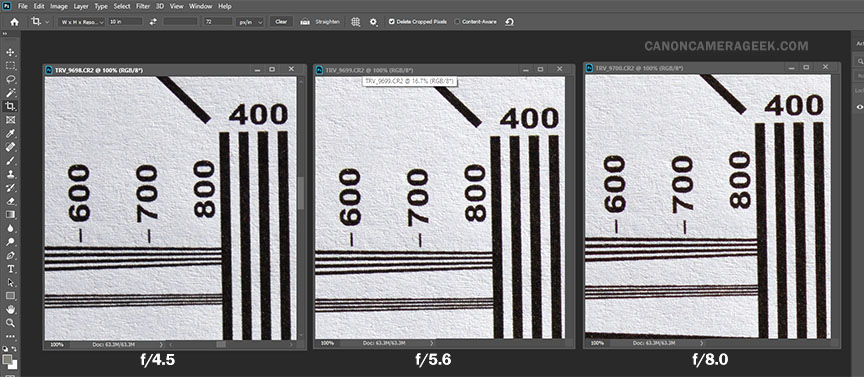The width and height of the screenshot is (864, 377).
Task: Click the foreground color swatch
Action: (x=8, y=360)
